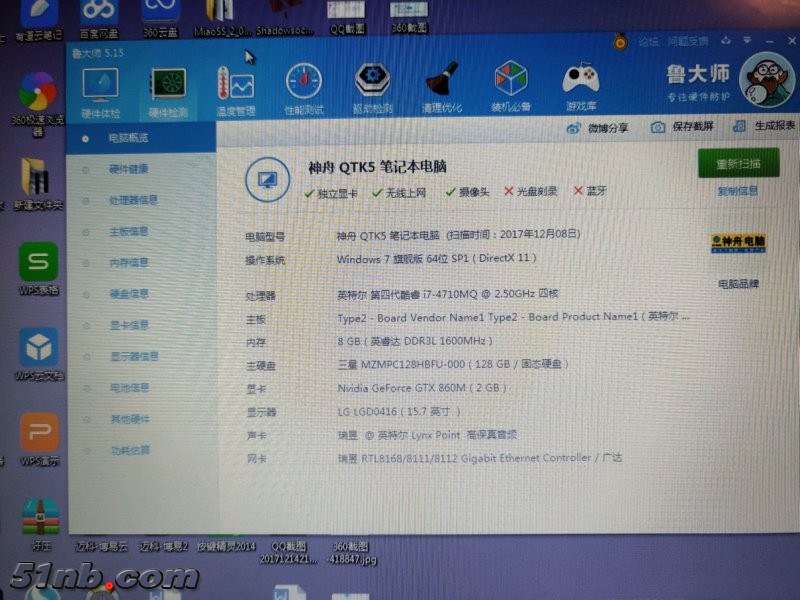Open the 360截图 418847.jpg desktop file
The image size is (800, 600).
[352, 553]
